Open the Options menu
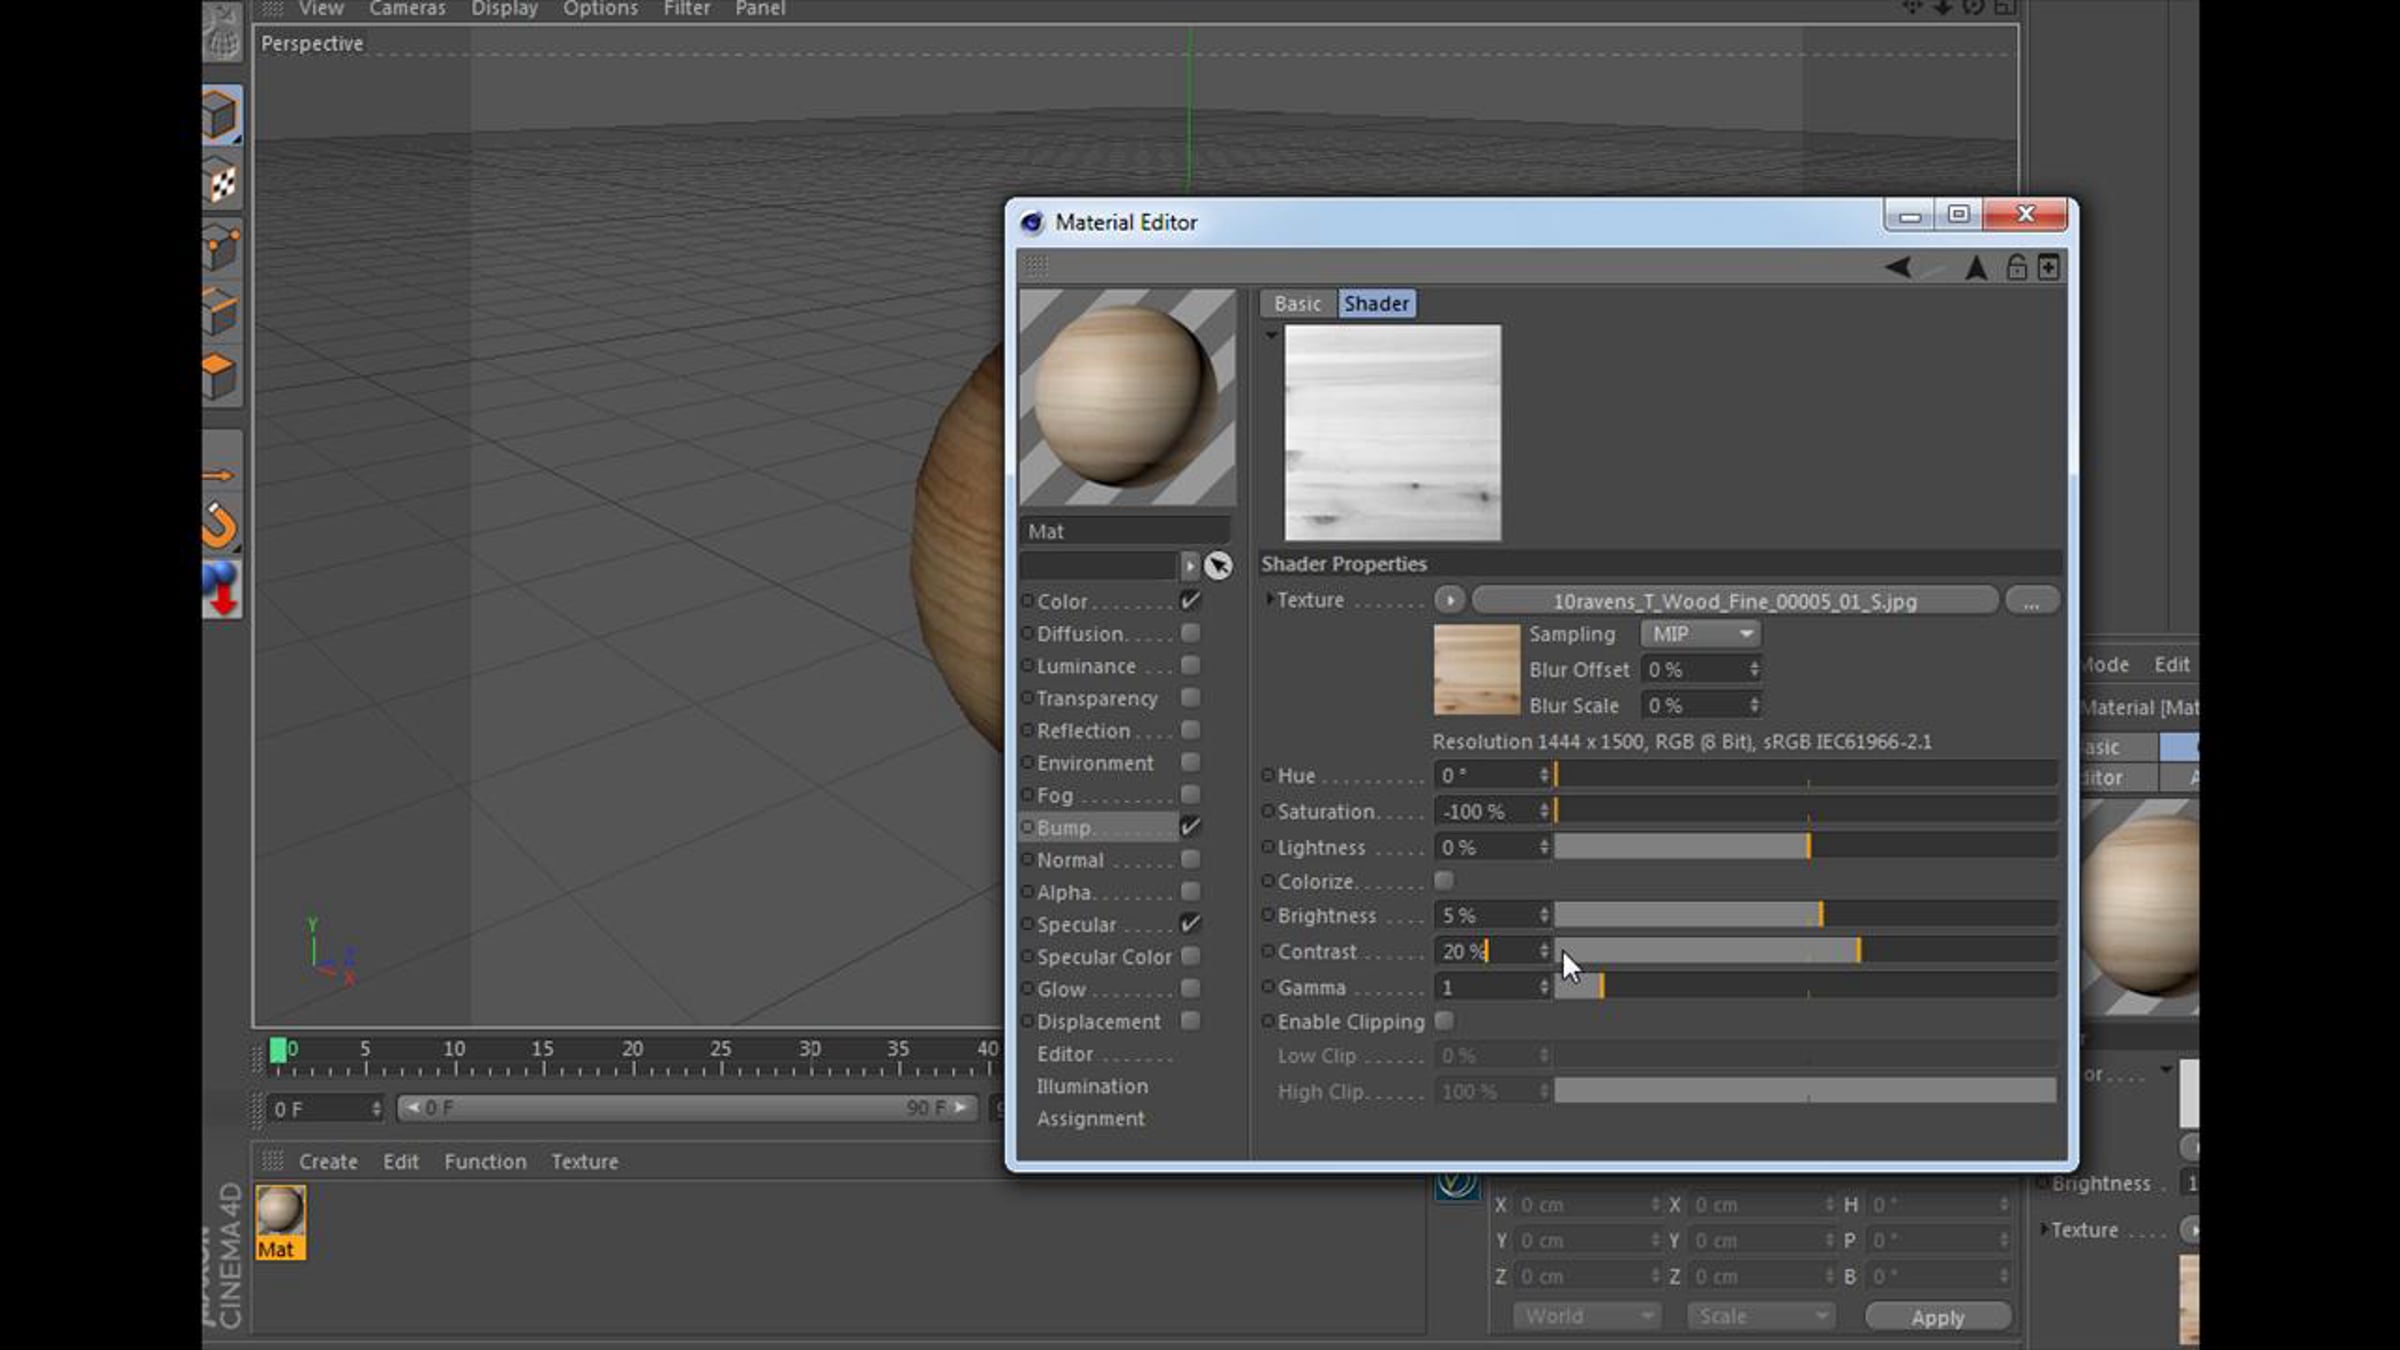 600,8
